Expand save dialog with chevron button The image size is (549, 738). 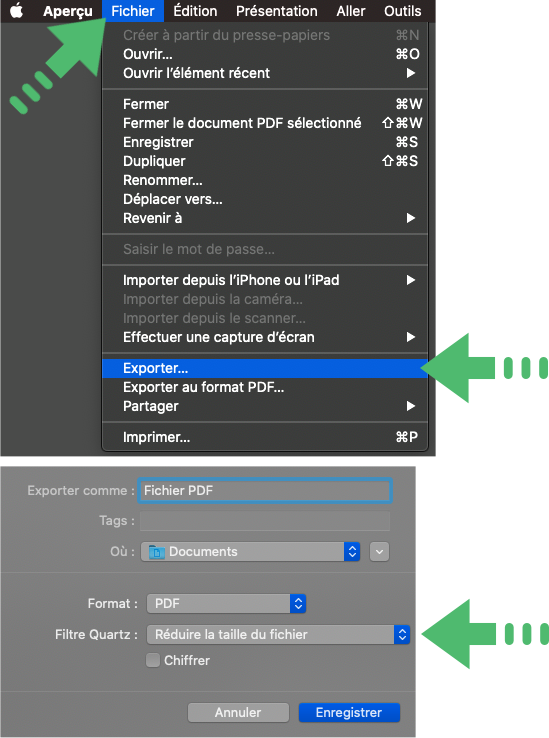click(379, 552)
